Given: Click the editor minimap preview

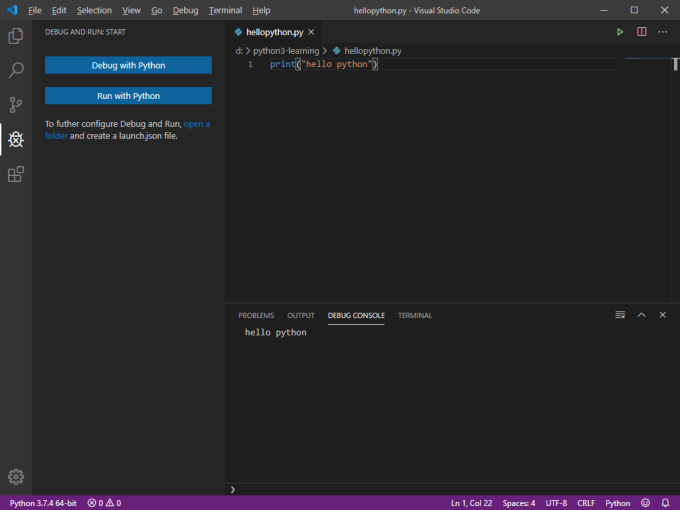Looking at the screenshot, I should tap(648, 59).
